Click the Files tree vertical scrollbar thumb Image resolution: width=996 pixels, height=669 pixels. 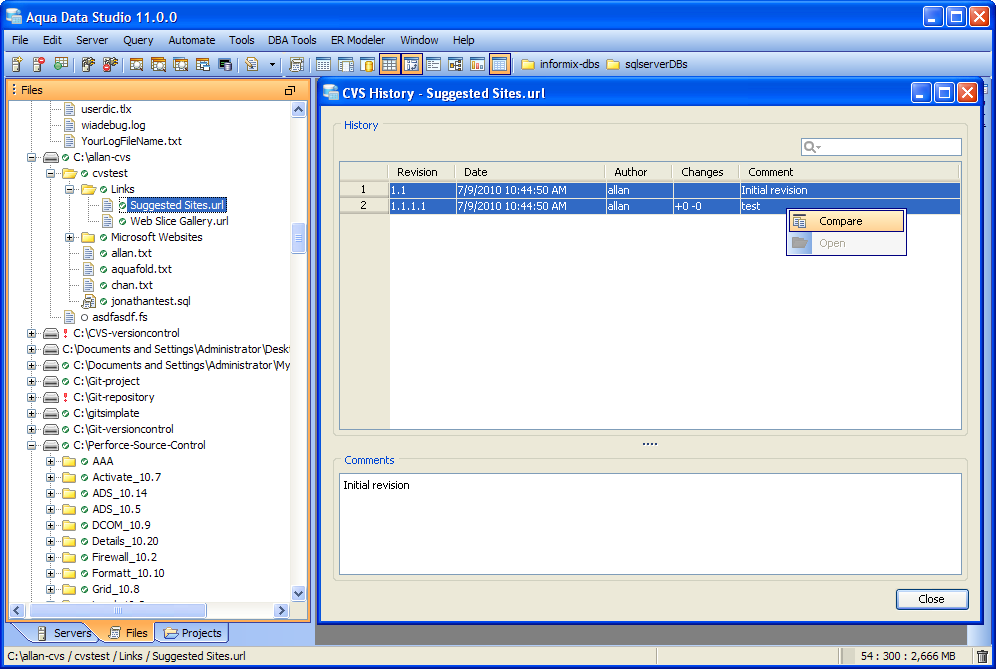click(x=299, y=238)
